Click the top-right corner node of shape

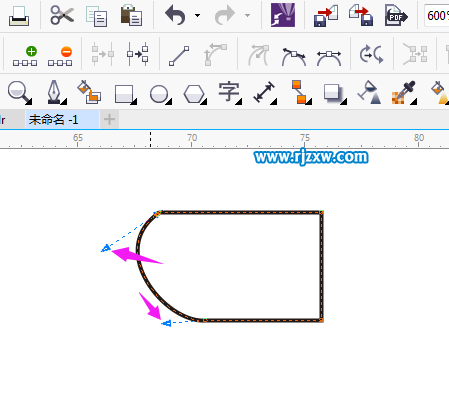coord(321,212)
